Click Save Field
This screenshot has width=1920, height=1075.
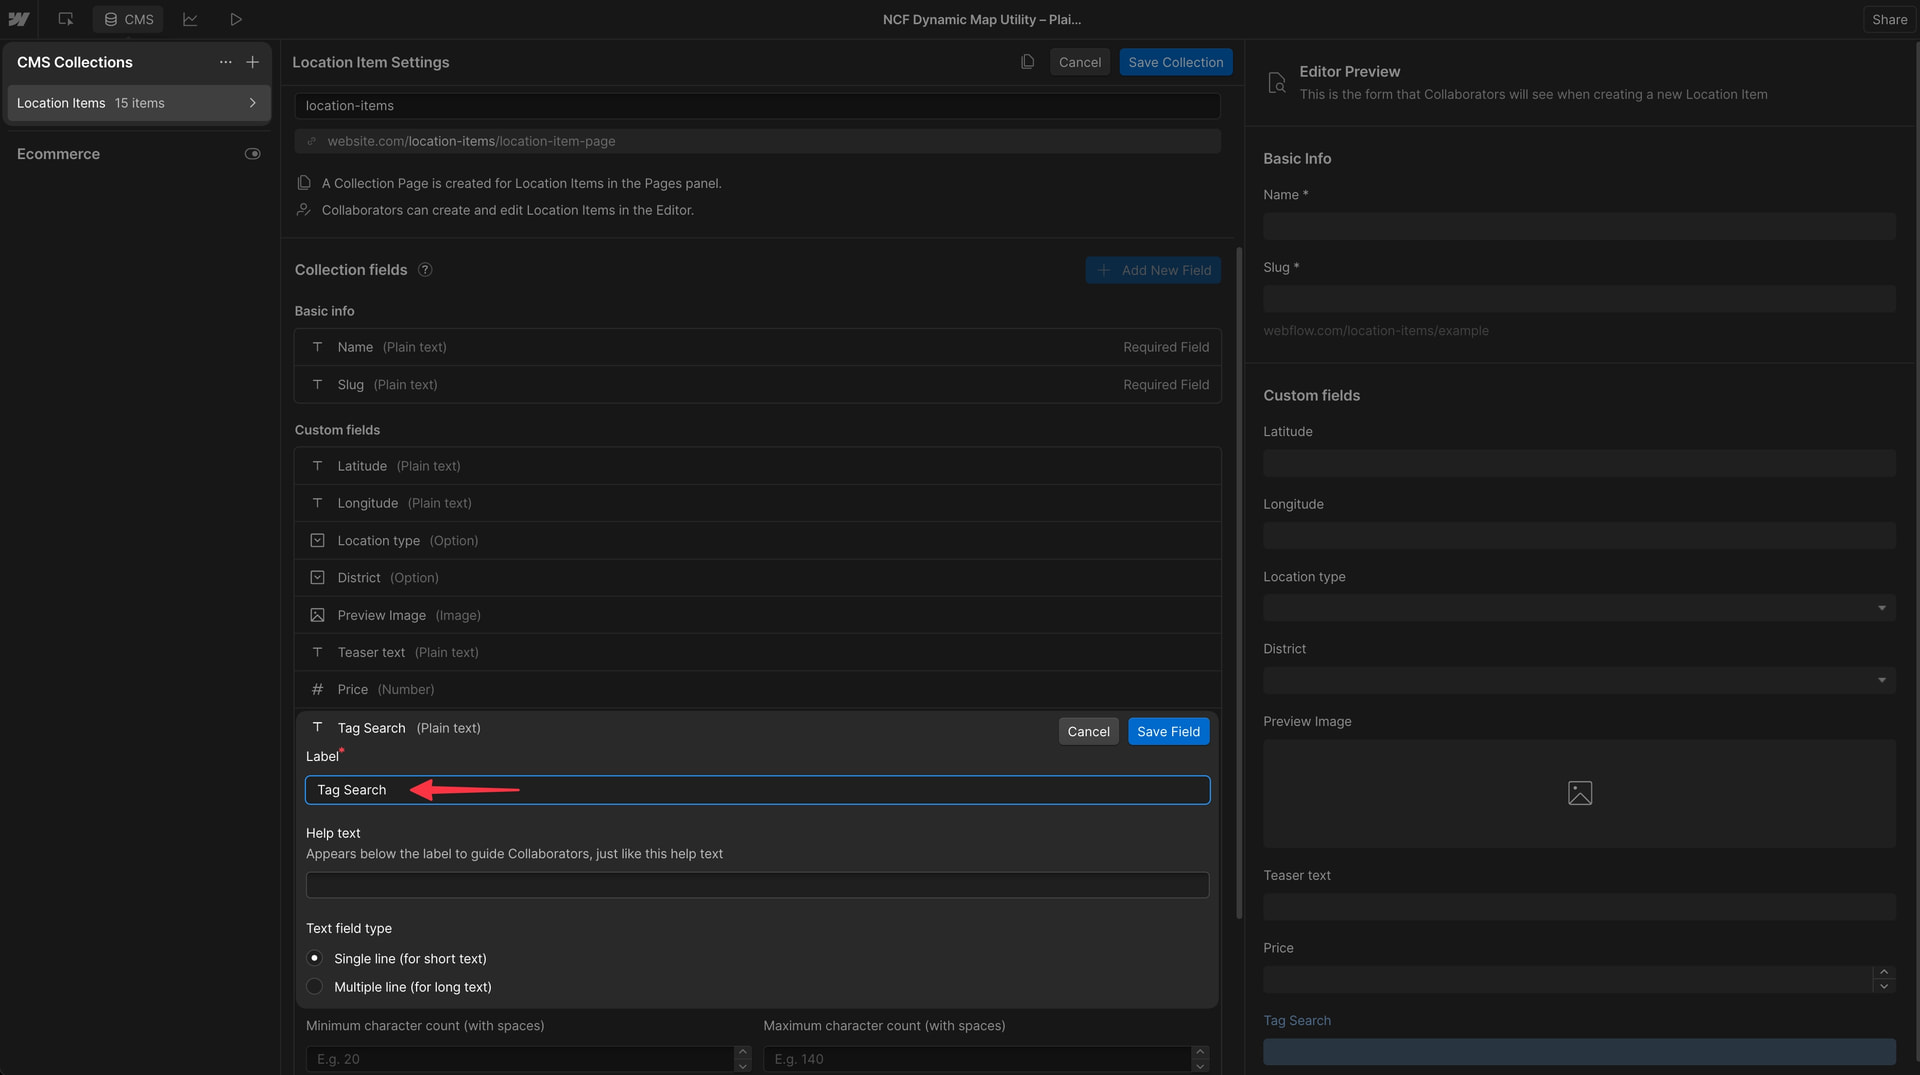click(1168, 731)
